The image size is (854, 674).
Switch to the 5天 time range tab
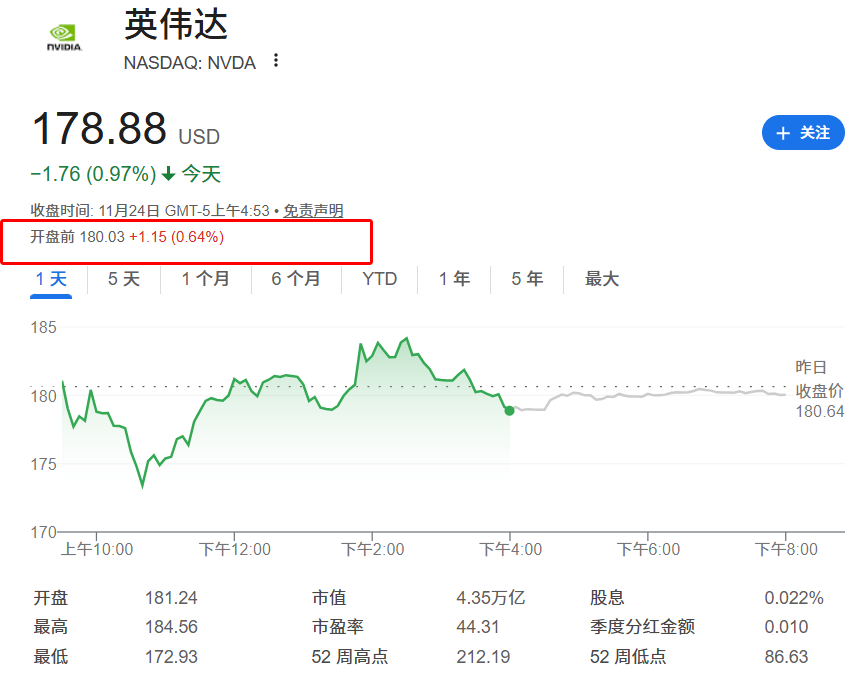click(123, 280)
